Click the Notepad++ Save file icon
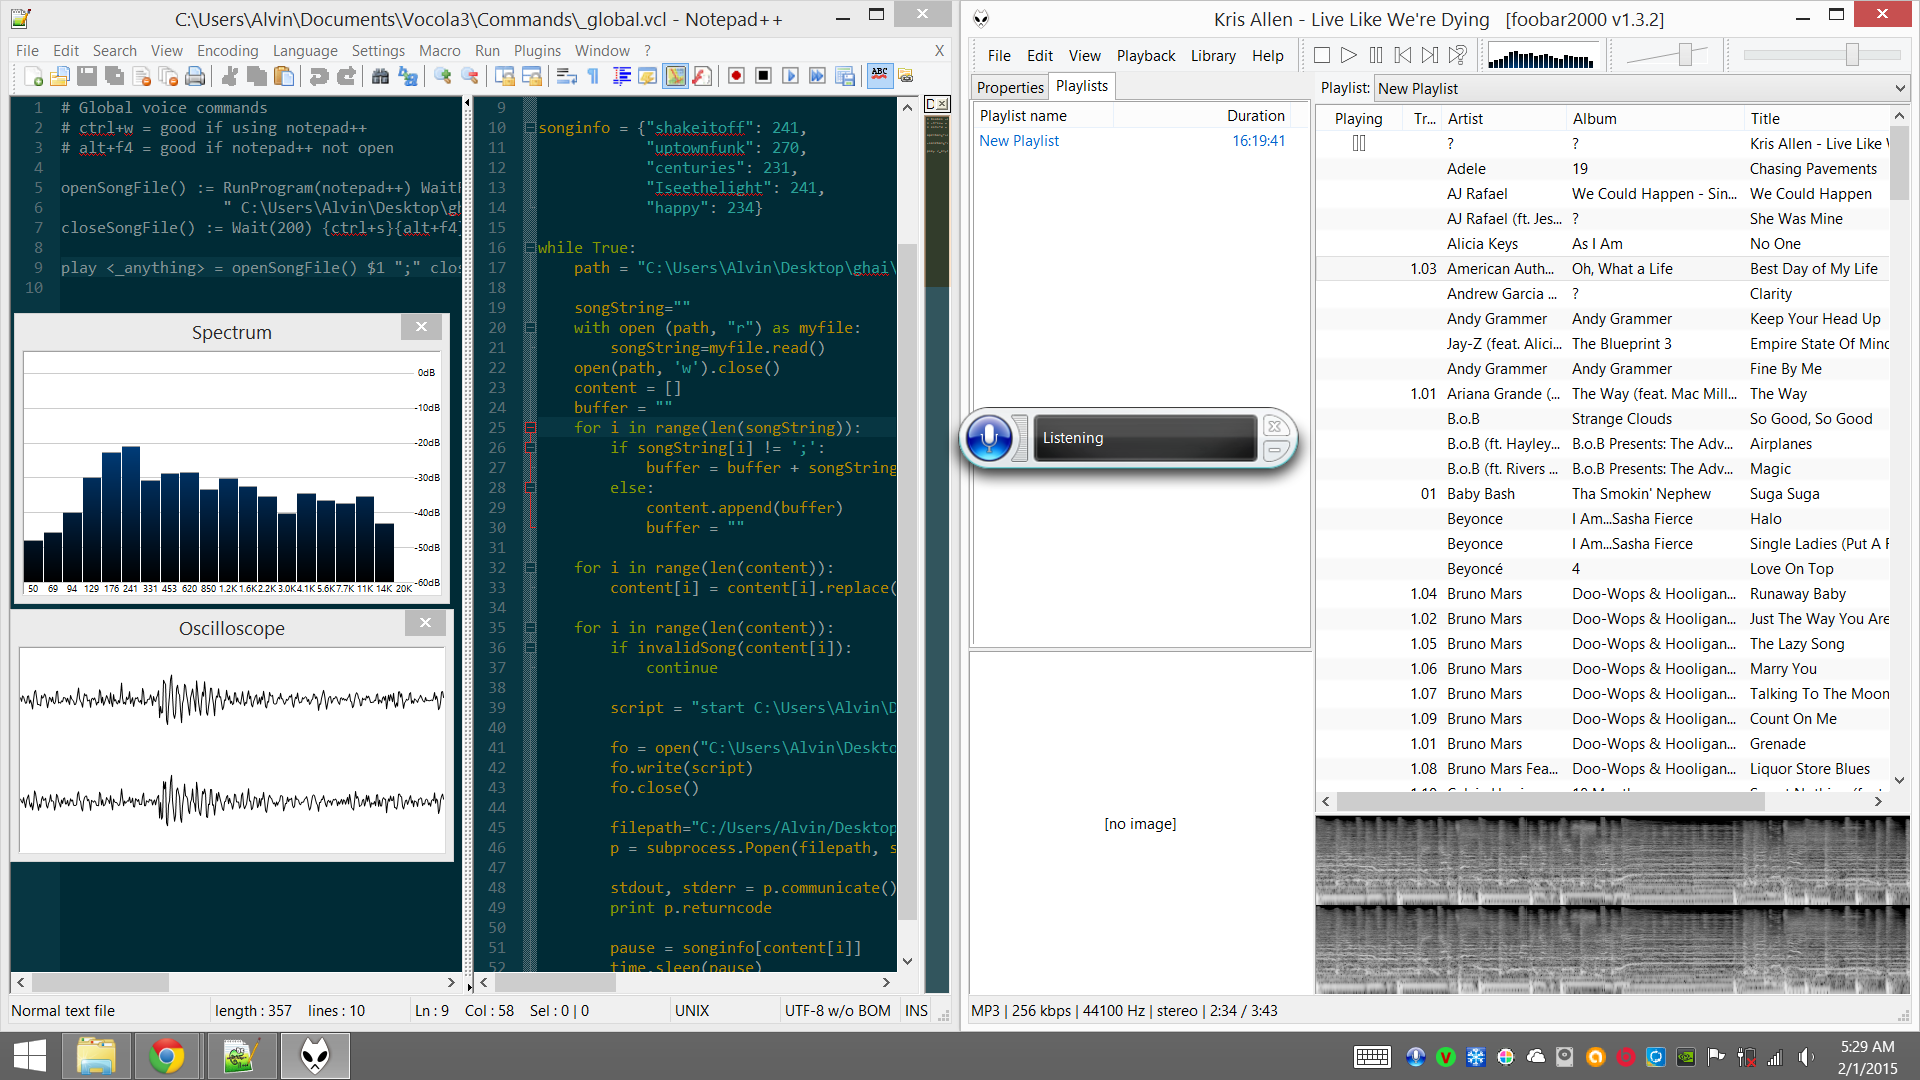 pyautogui.click(x=87, y=76)
